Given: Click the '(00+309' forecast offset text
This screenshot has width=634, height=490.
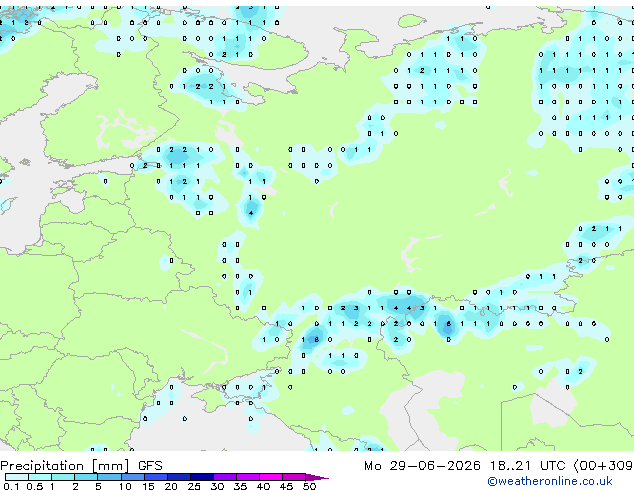Looking at the screenshot, I should click(x=603, y=466).
